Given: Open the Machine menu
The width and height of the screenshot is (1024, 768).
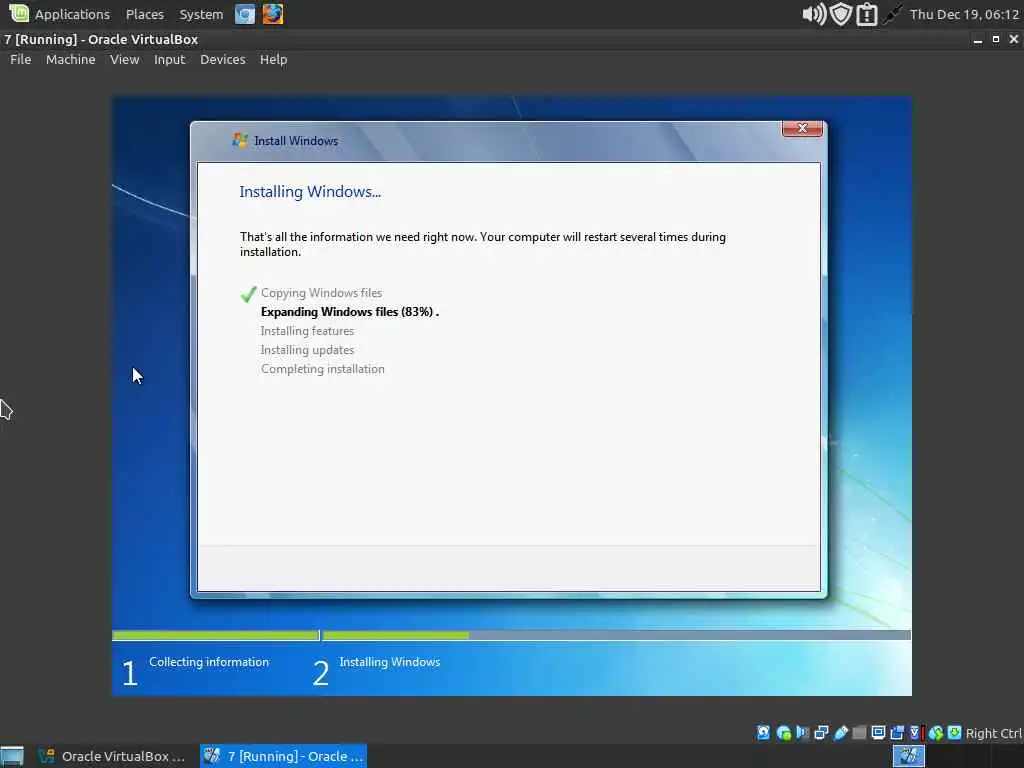Looking at the screenshot, I should [x=71, y=59].
